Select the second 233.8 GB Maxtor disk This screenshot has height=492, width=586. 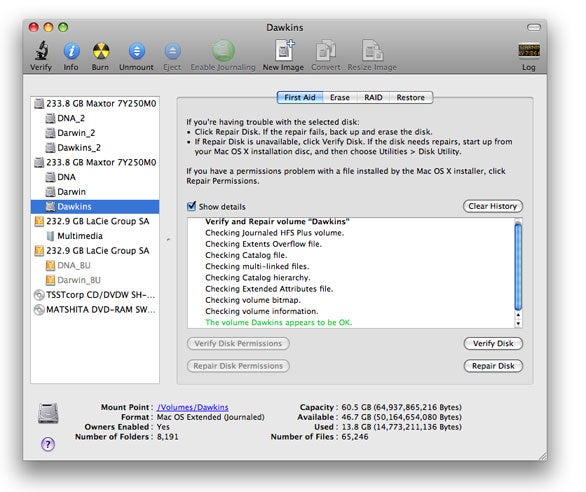(x=95, y=162)
